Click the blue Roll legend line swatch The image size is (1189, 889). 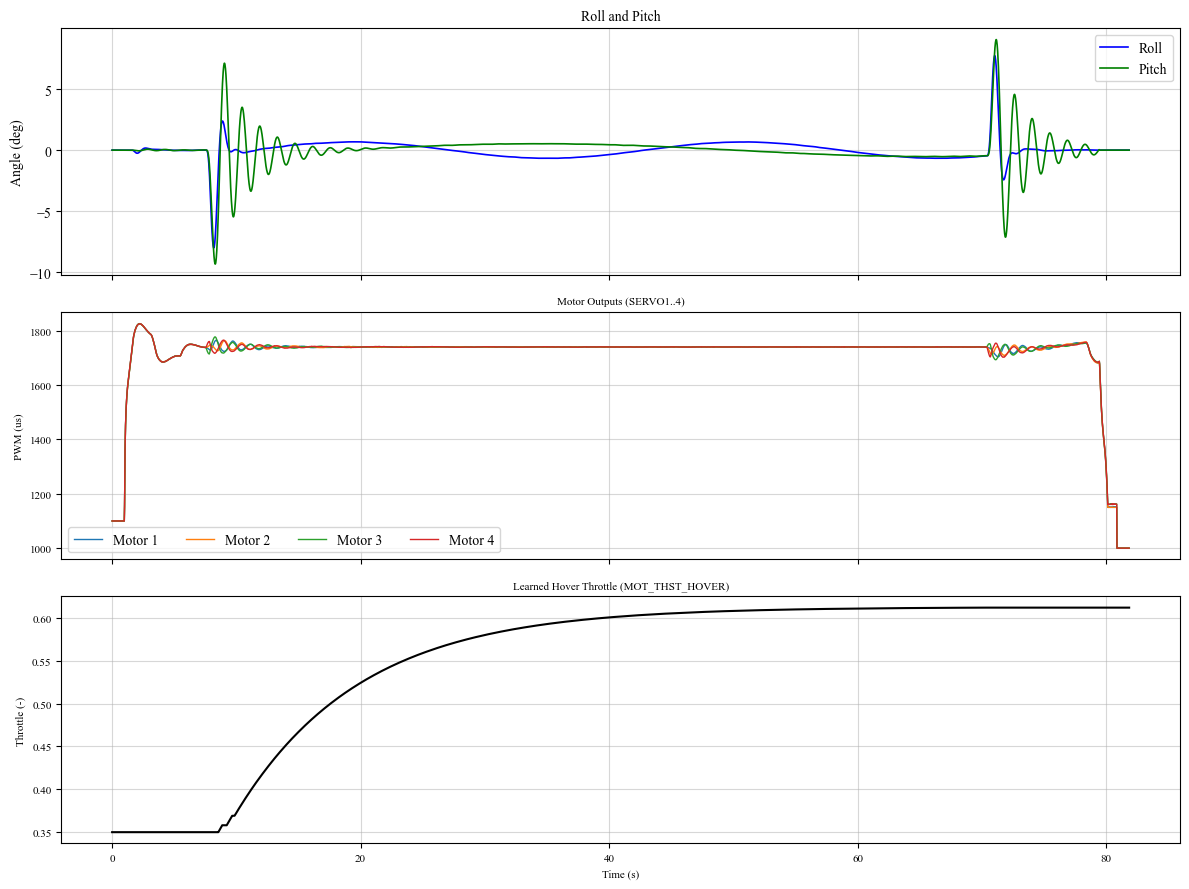coord(1114,48)
